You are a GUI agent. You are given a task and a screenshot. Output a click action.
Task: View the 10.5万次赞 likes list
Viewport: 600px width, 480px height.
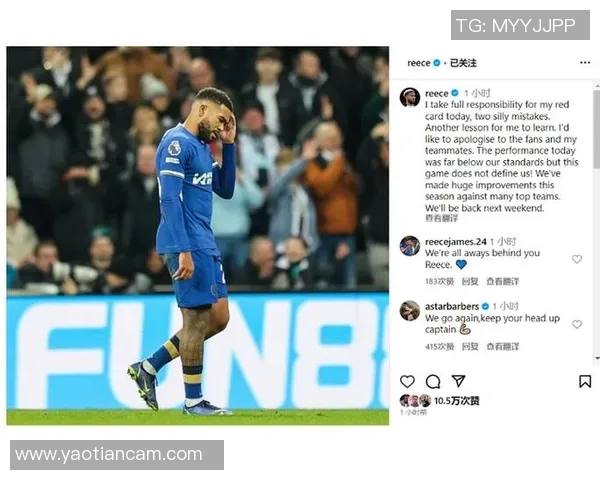pyautogui.click(x=457, y=401)
